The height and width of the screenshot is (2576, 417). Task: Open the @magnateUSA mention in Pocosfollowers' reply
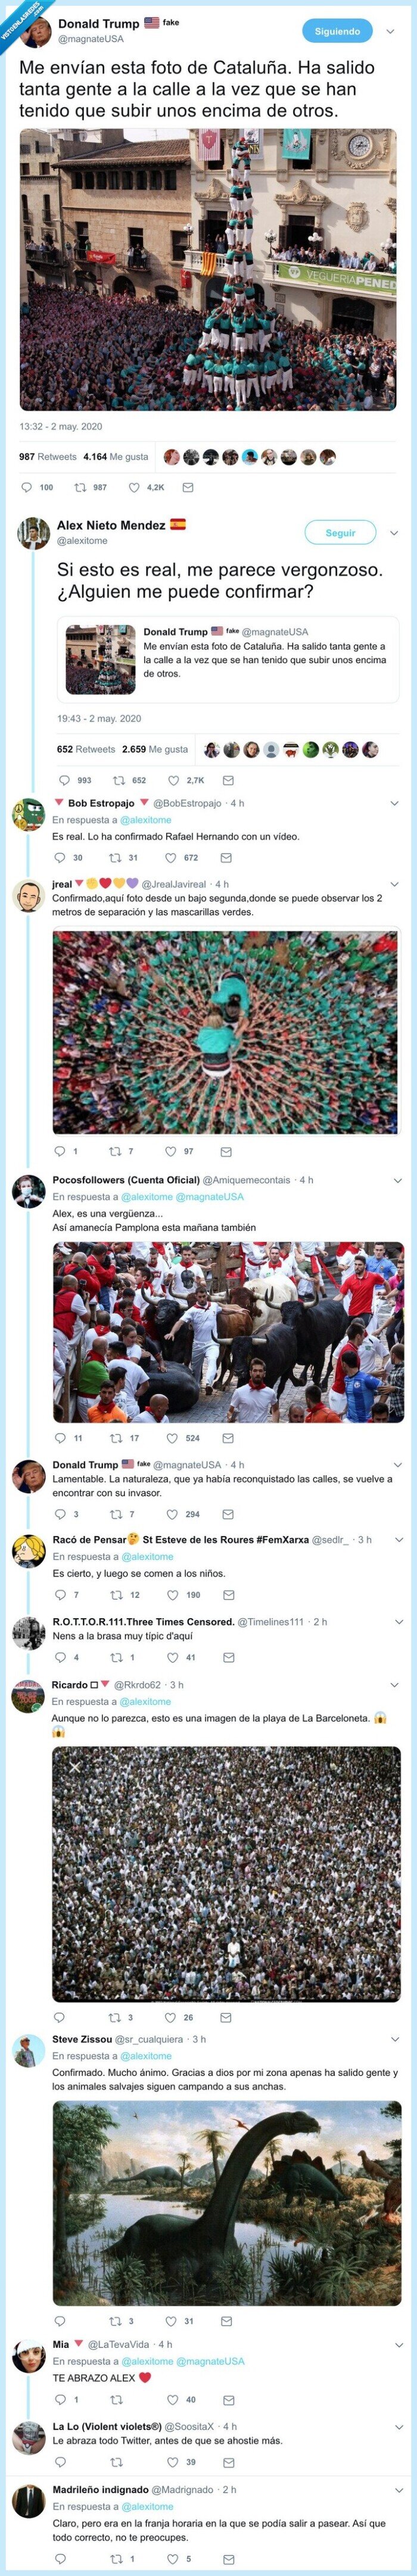[210, 1196]
